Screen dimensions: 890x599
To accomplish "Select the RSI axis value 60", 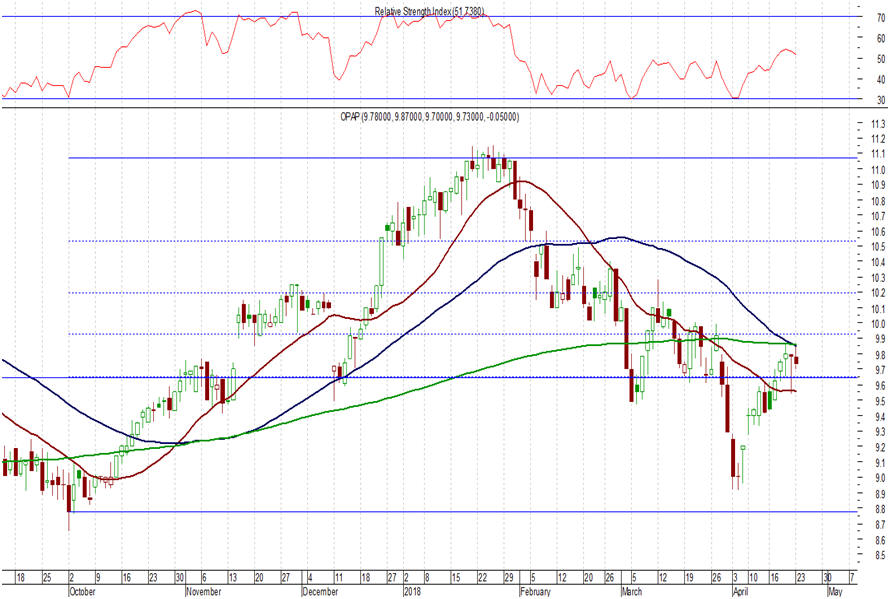I will click(881, 39).
